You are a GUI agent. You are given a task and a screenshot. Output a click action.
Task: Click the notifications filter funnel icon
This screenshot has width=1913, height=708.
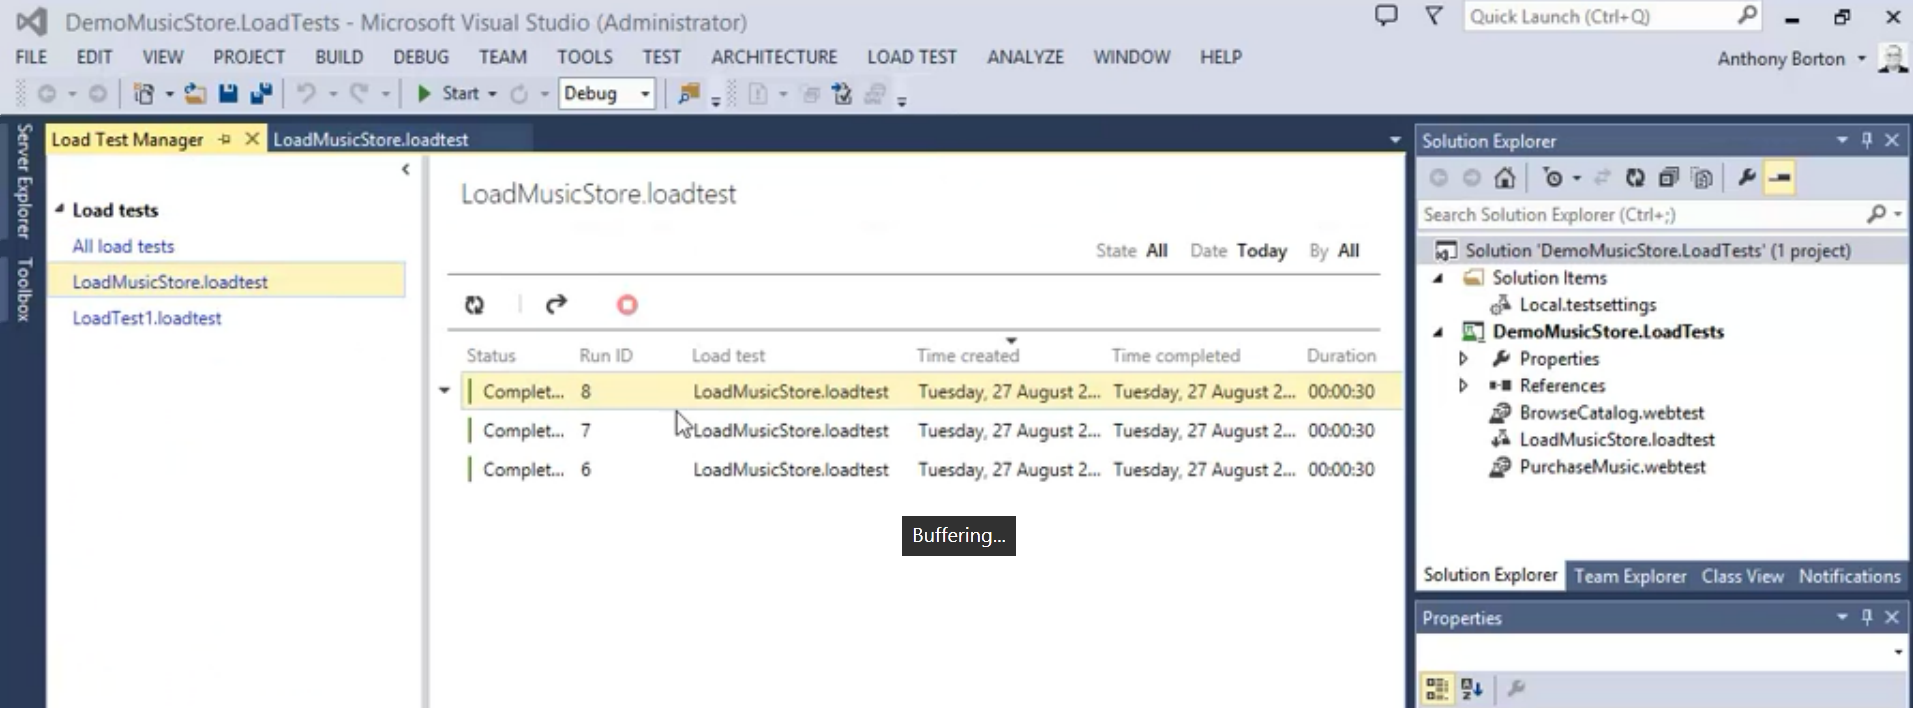[x=1434, y=16]
